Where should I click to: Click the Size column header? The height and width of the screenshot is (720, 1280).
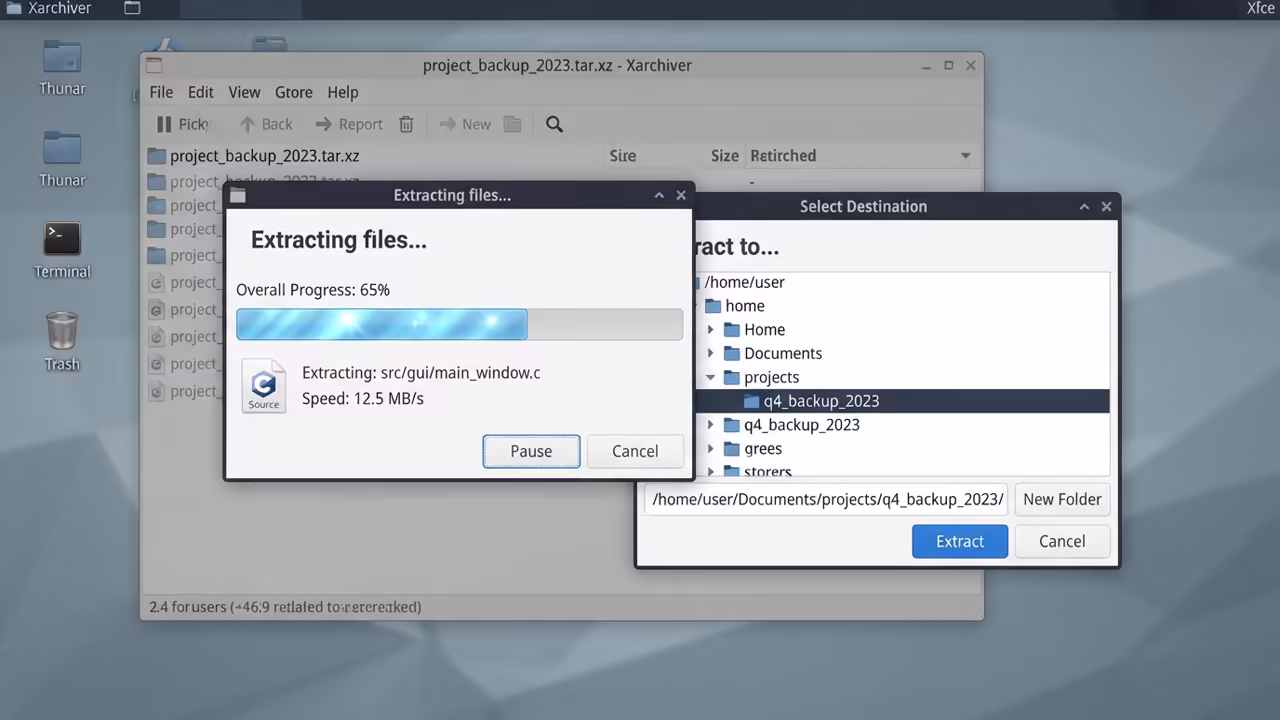tap(725, 156)
